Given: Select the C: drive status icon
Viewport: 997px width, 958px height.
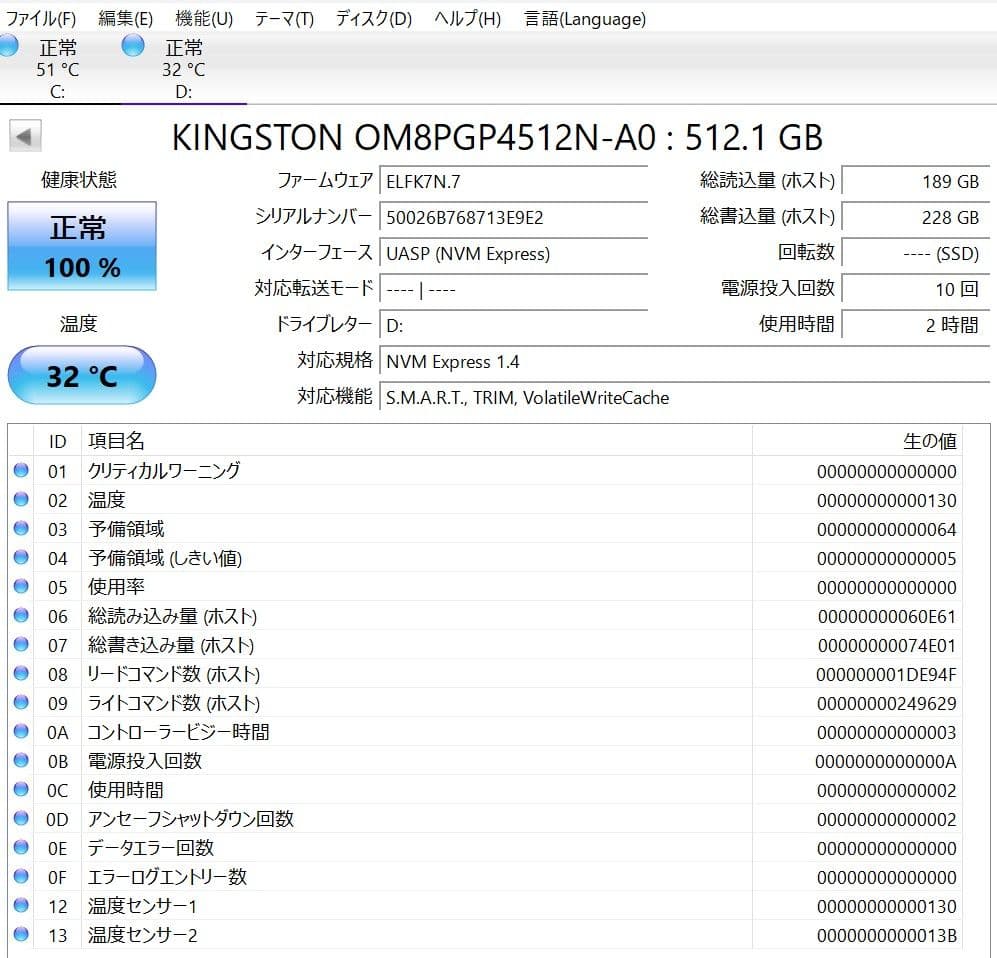Looking at the screenshot, I should (x=8, y=46).
